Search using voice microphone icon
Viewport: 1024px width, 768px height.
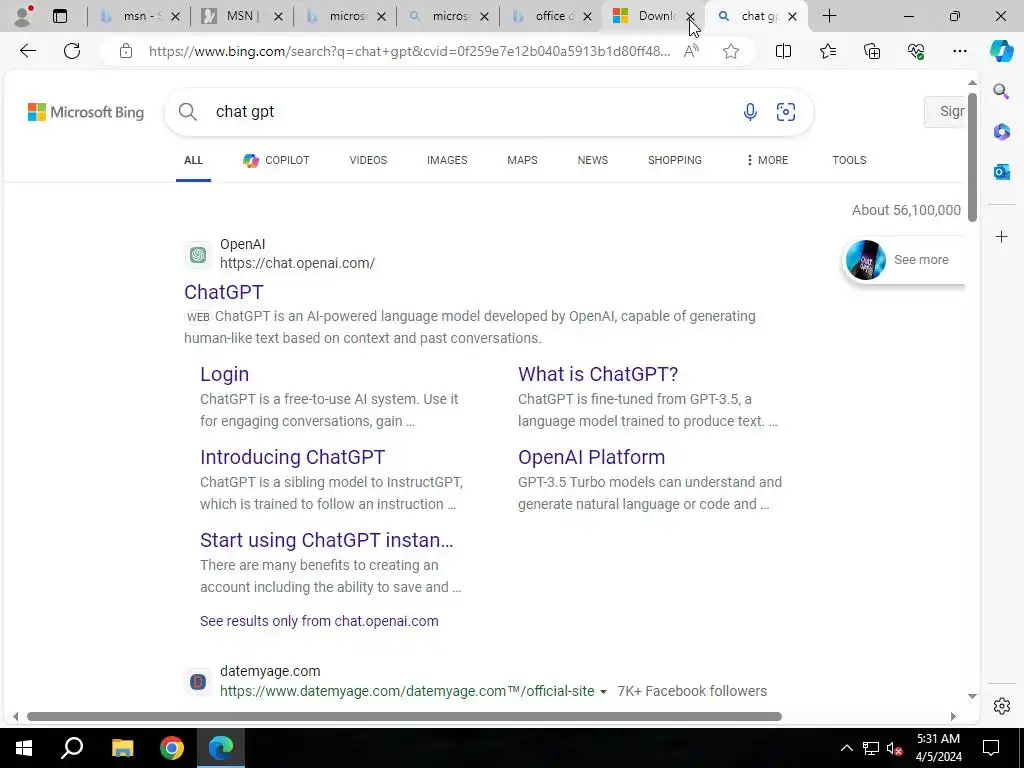(750, 112)
